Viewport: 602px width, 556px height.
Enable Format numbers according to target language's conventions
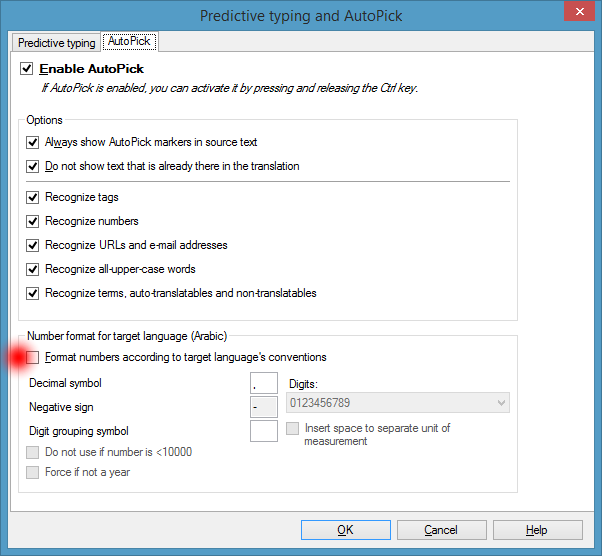(x=33, y=357)
